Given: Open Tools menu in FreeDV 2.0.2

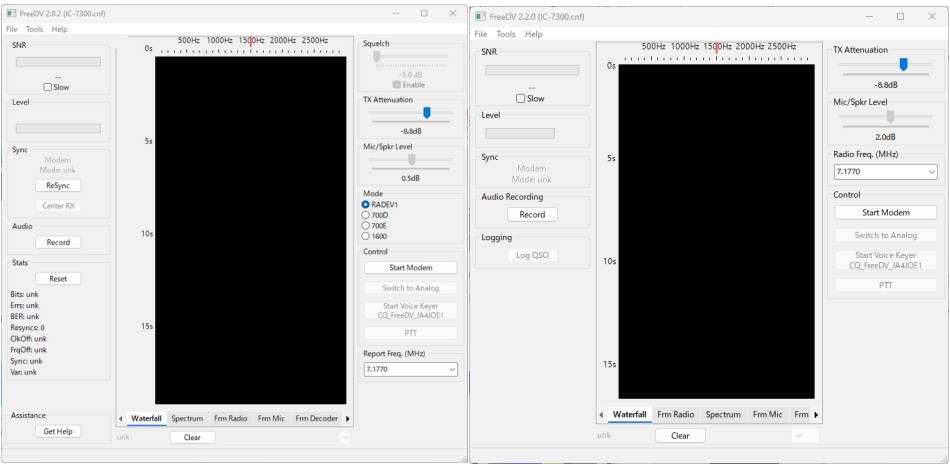Looking at the screenshot, I should point(35,29).
